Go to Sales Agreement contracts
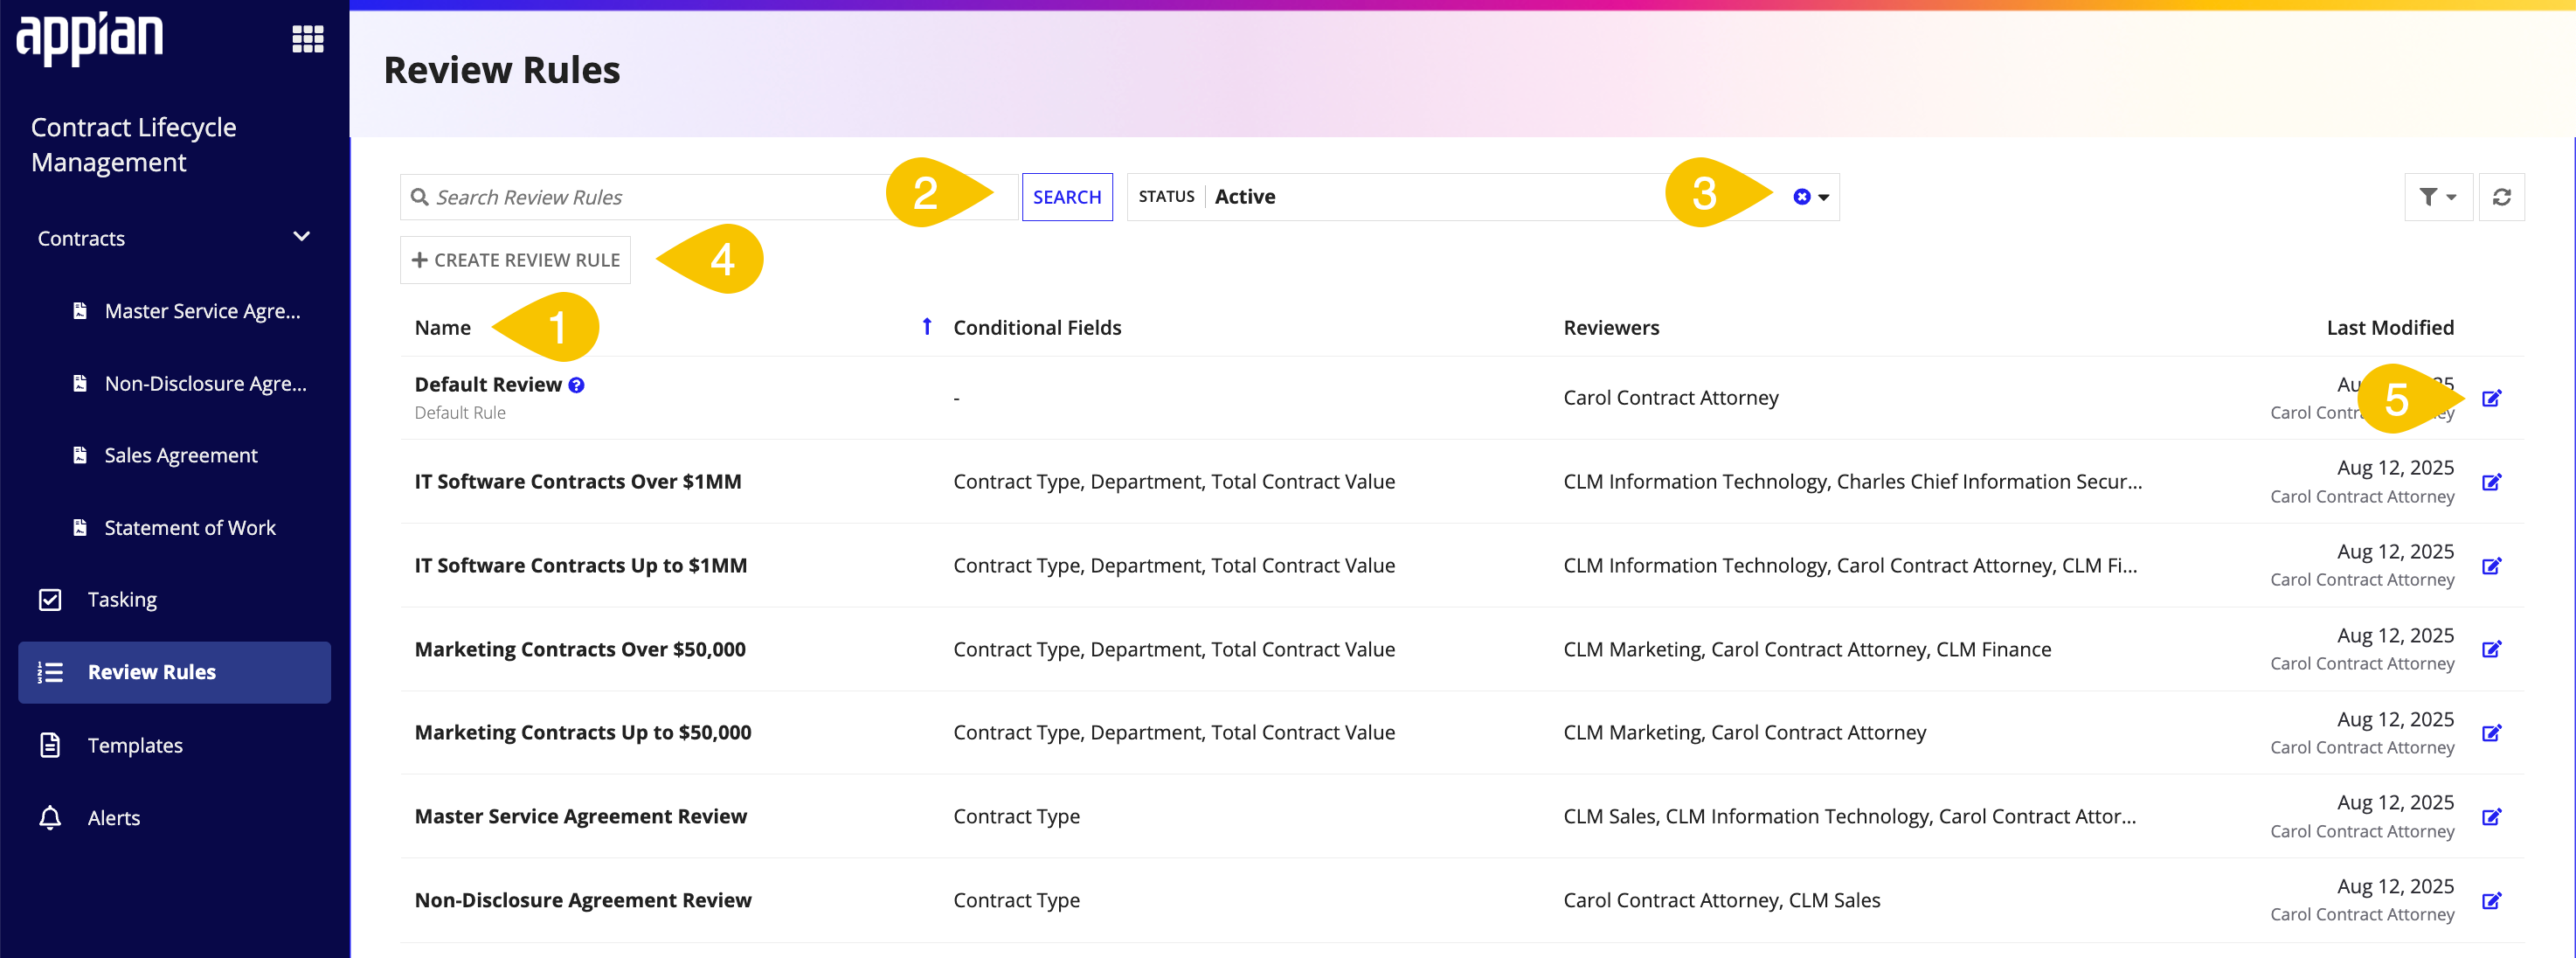This screenshot has width=2576, height=958. pyautogui.click(x=166, y=455)
